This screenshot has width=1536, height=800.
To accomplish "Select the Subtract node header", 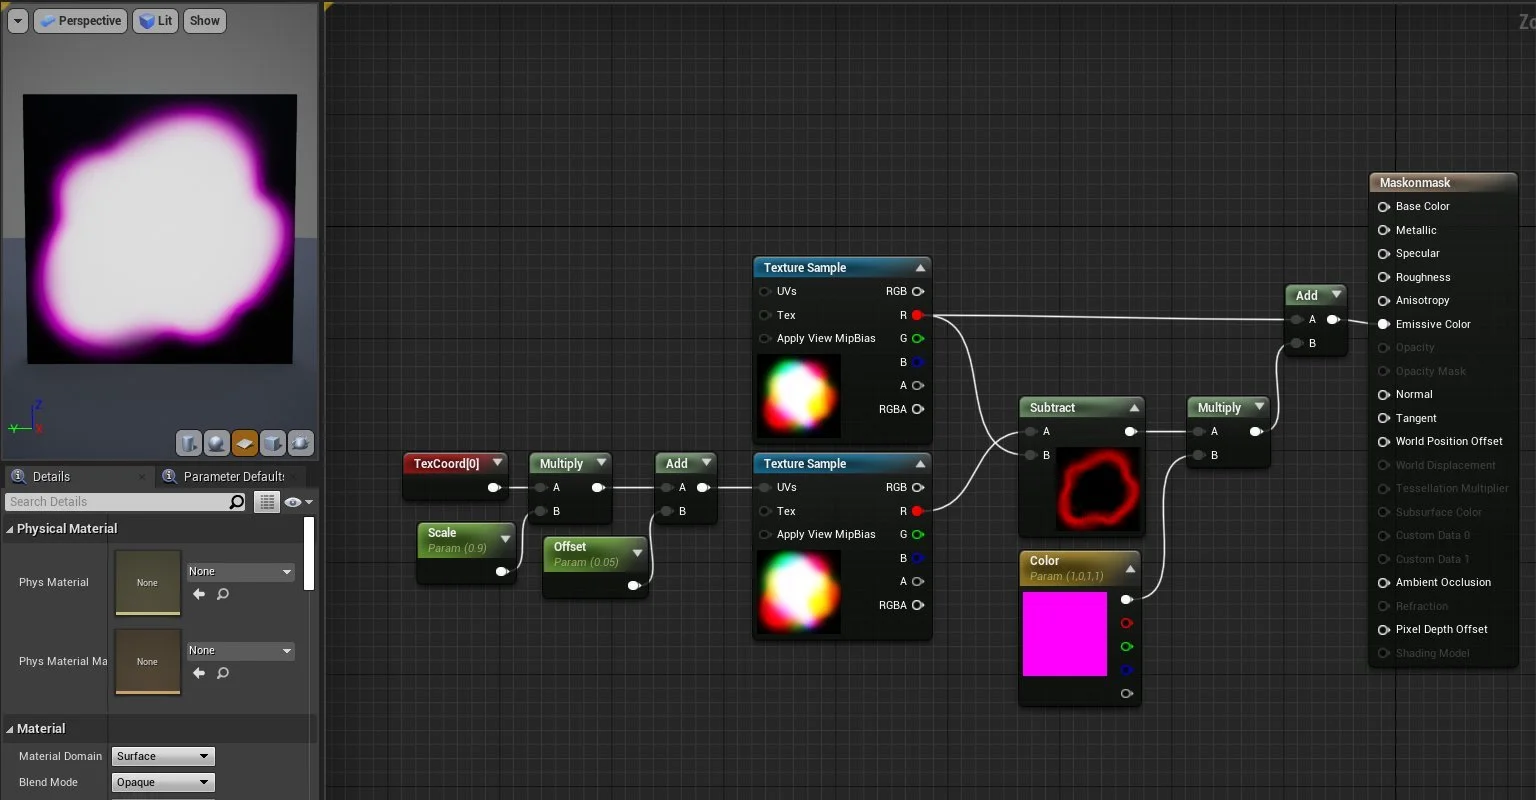I will tap(1081, 408).
